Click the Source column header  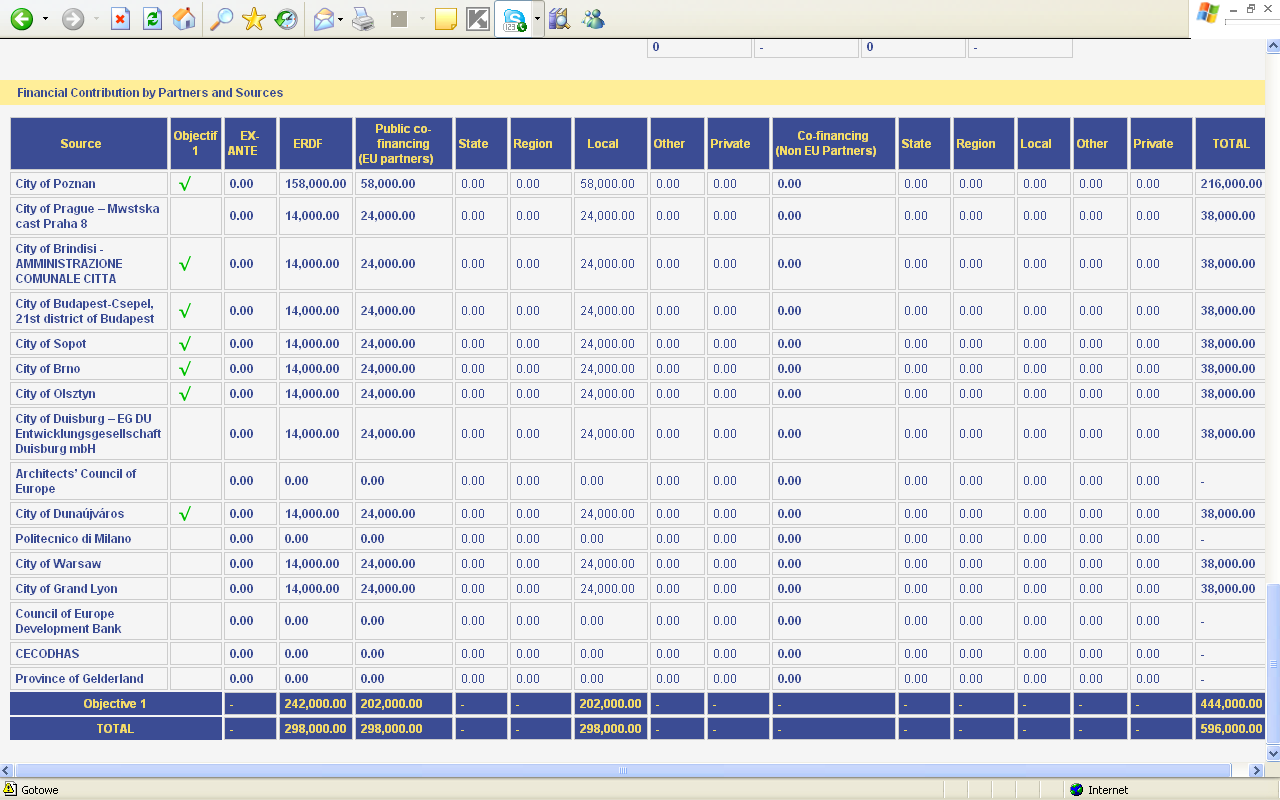89,144
